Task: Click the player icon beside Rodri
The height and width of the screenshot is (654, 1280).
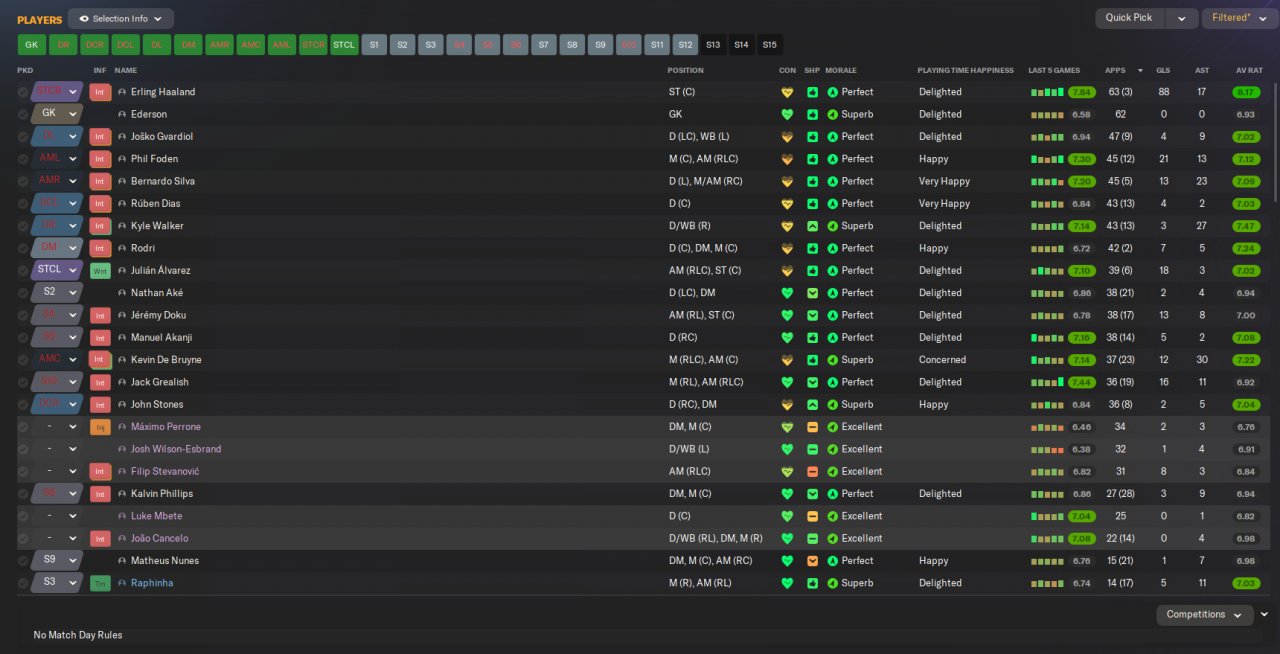Action: pyautogui.click(x=122, y=248)
